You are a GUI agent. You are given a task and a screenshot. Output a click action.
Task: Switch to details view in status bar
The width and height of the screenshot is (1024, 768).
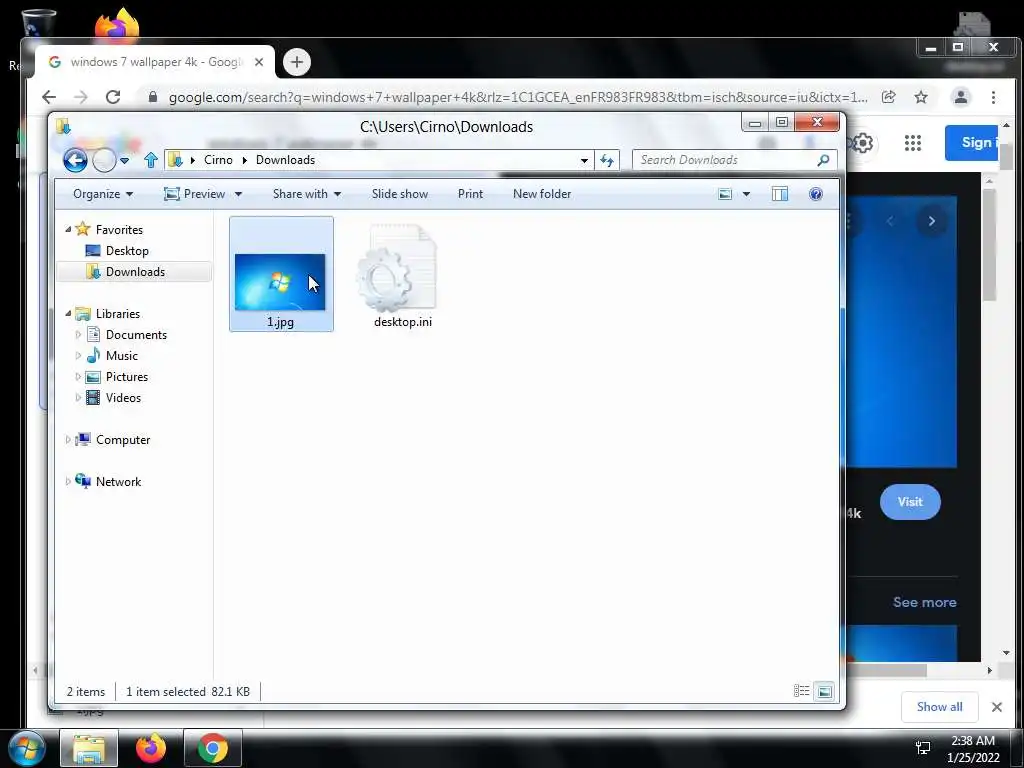click(801, 691)
